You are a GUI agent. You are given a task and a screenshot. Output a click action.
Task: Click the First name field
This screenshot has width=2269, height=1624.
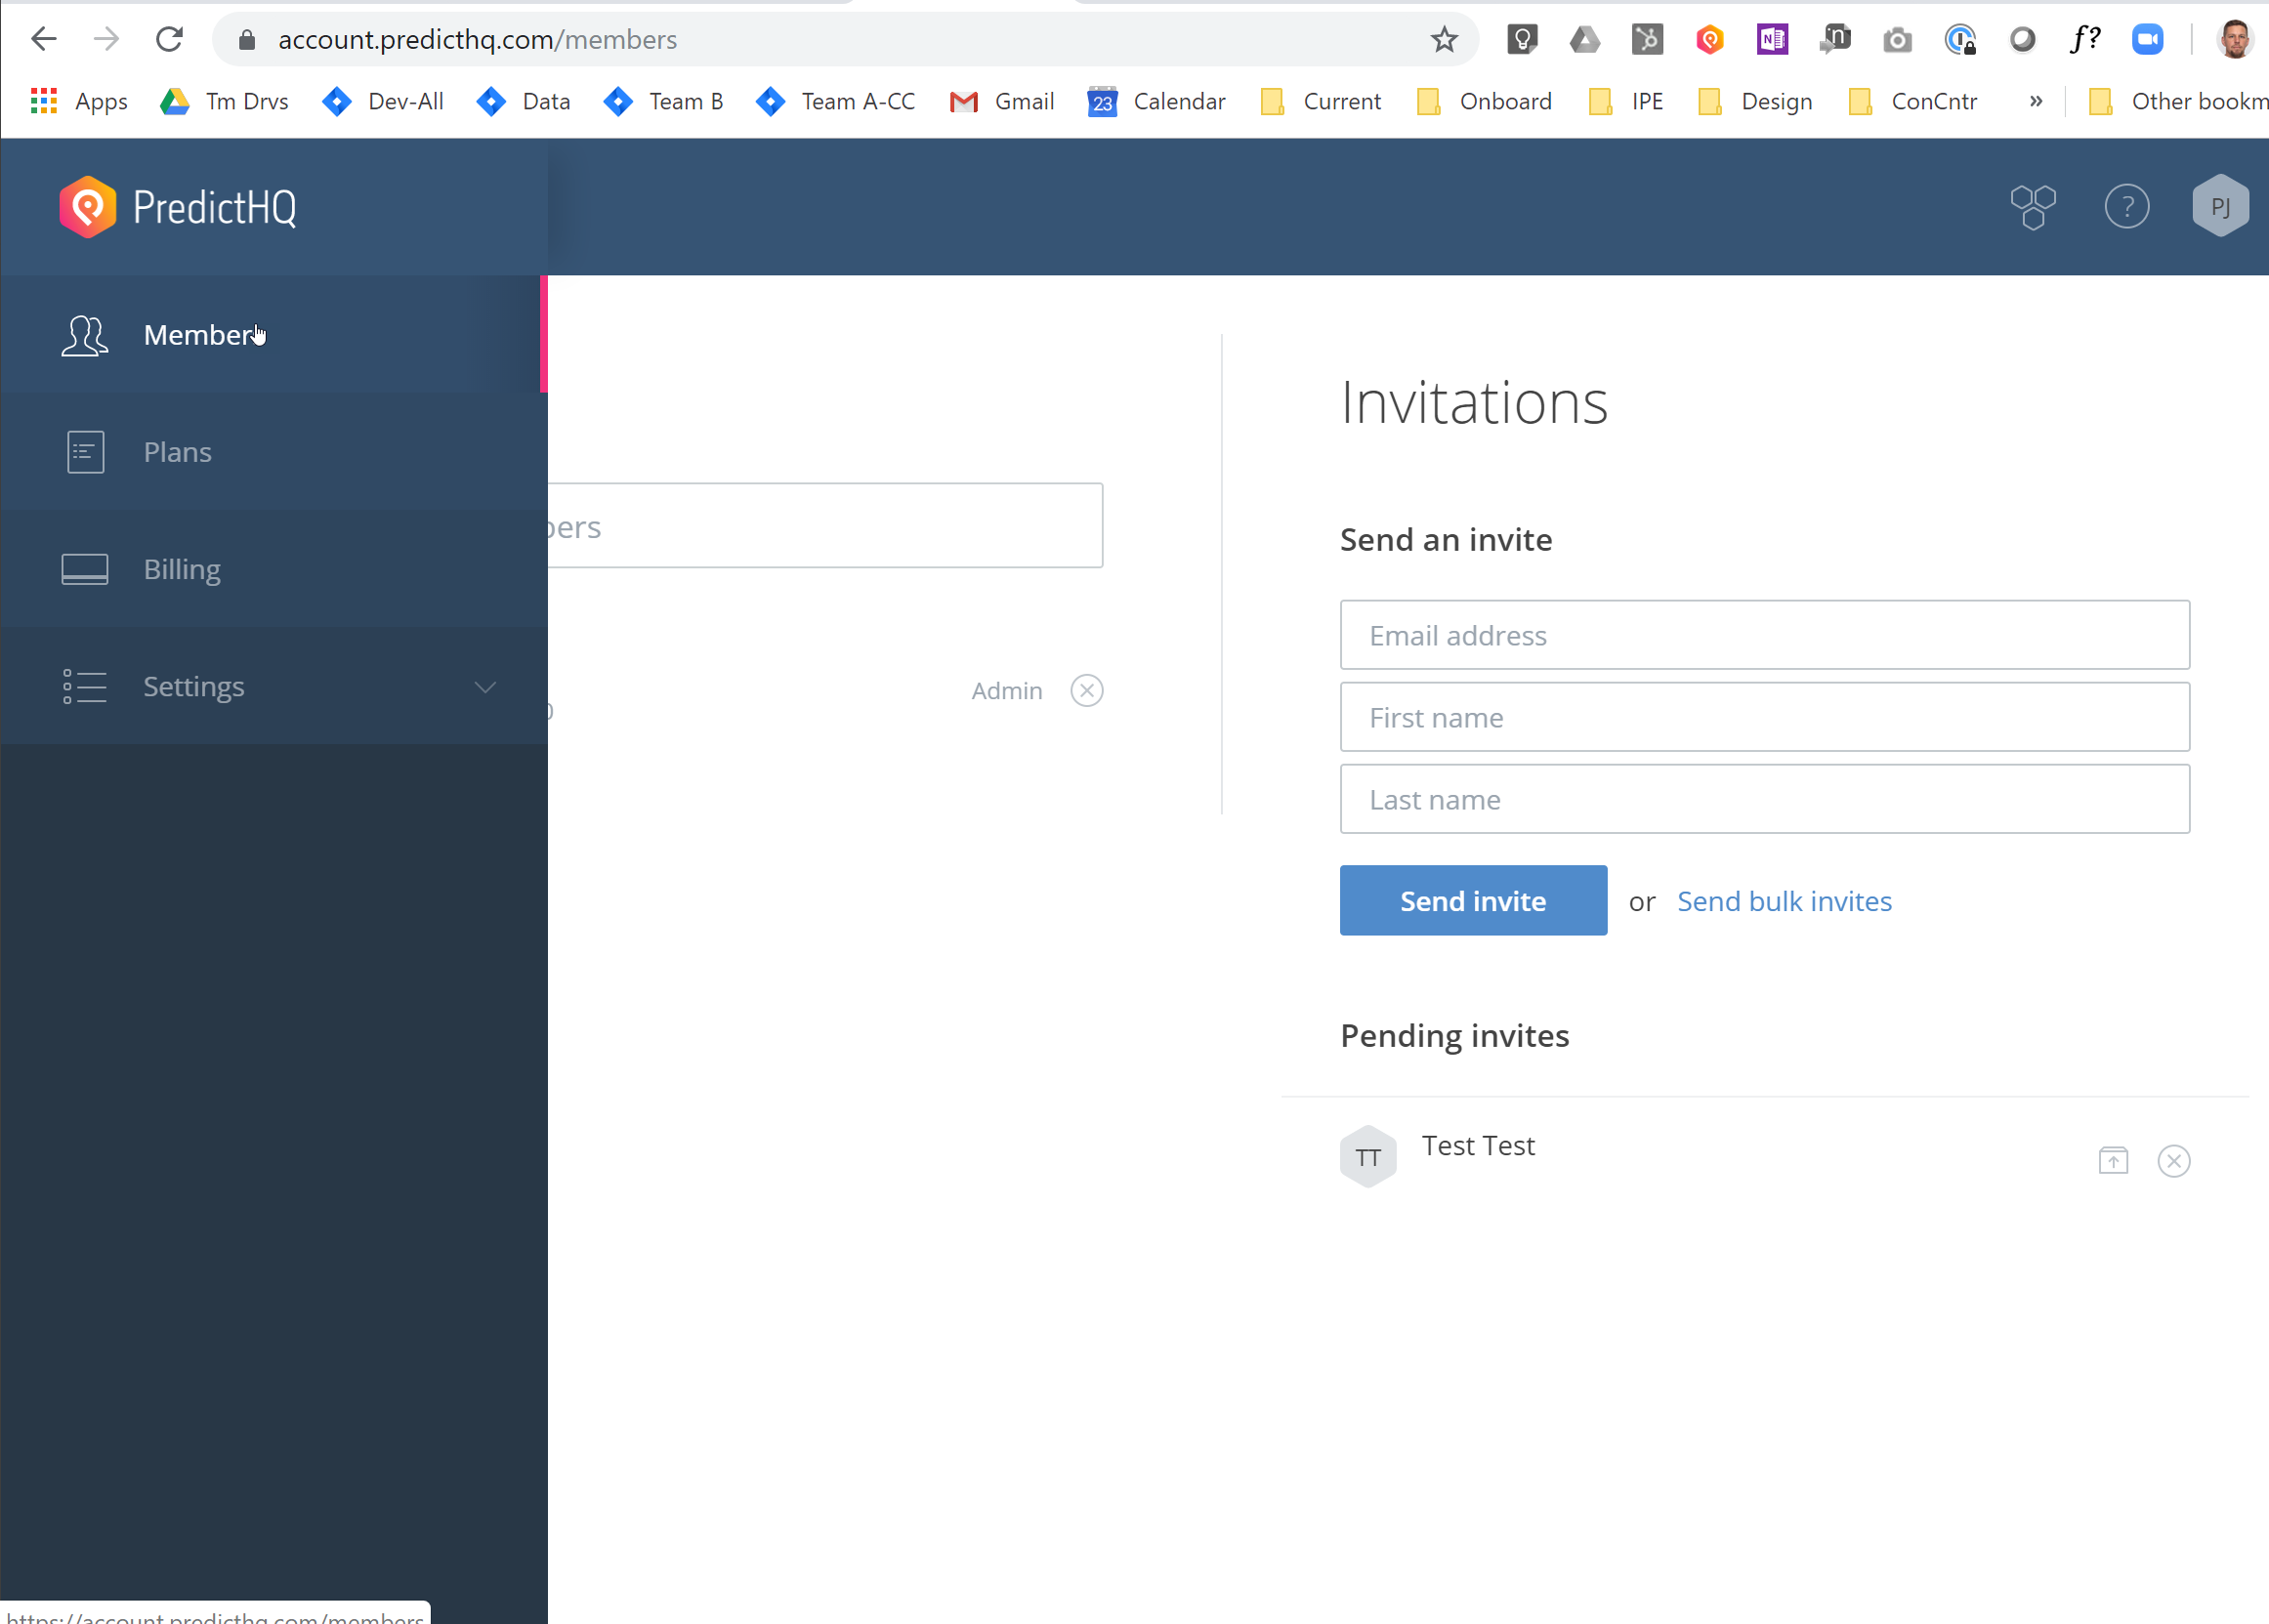click(1764, 717)
